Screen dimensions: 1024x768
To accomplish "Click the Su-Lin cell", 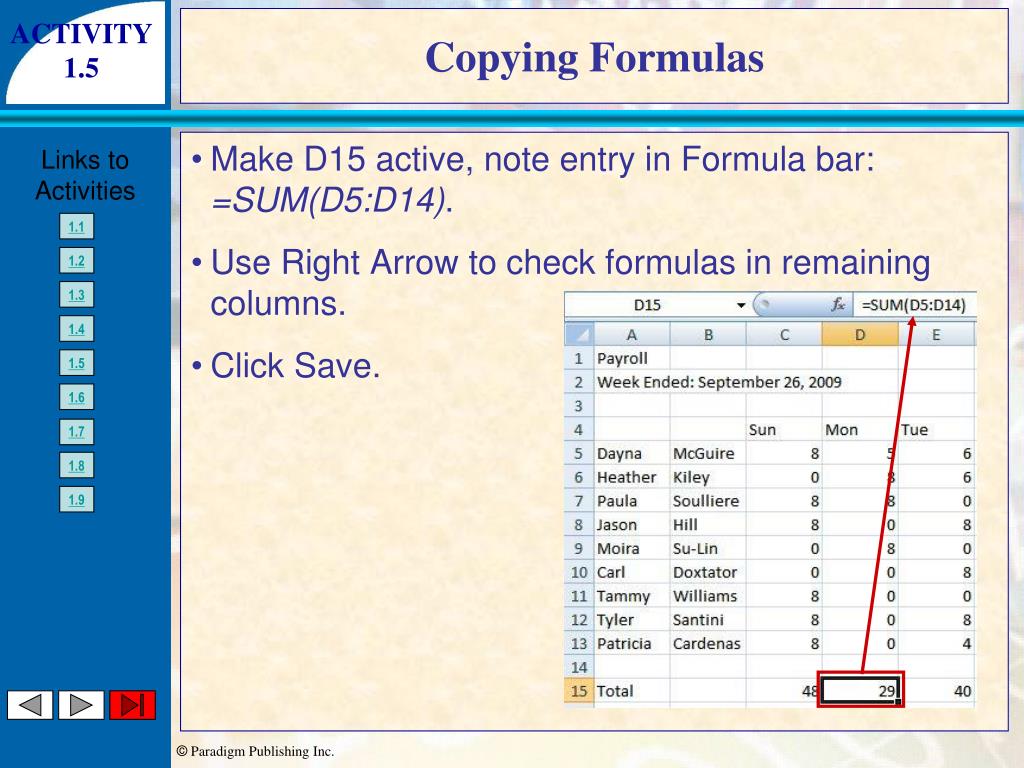I will tap(708, 549).
